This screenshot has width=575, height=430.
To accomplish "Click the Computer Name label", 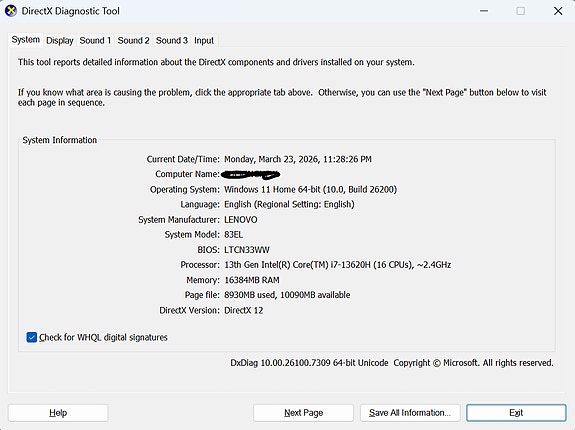I will pyautogui.click(x=187, y=174).
